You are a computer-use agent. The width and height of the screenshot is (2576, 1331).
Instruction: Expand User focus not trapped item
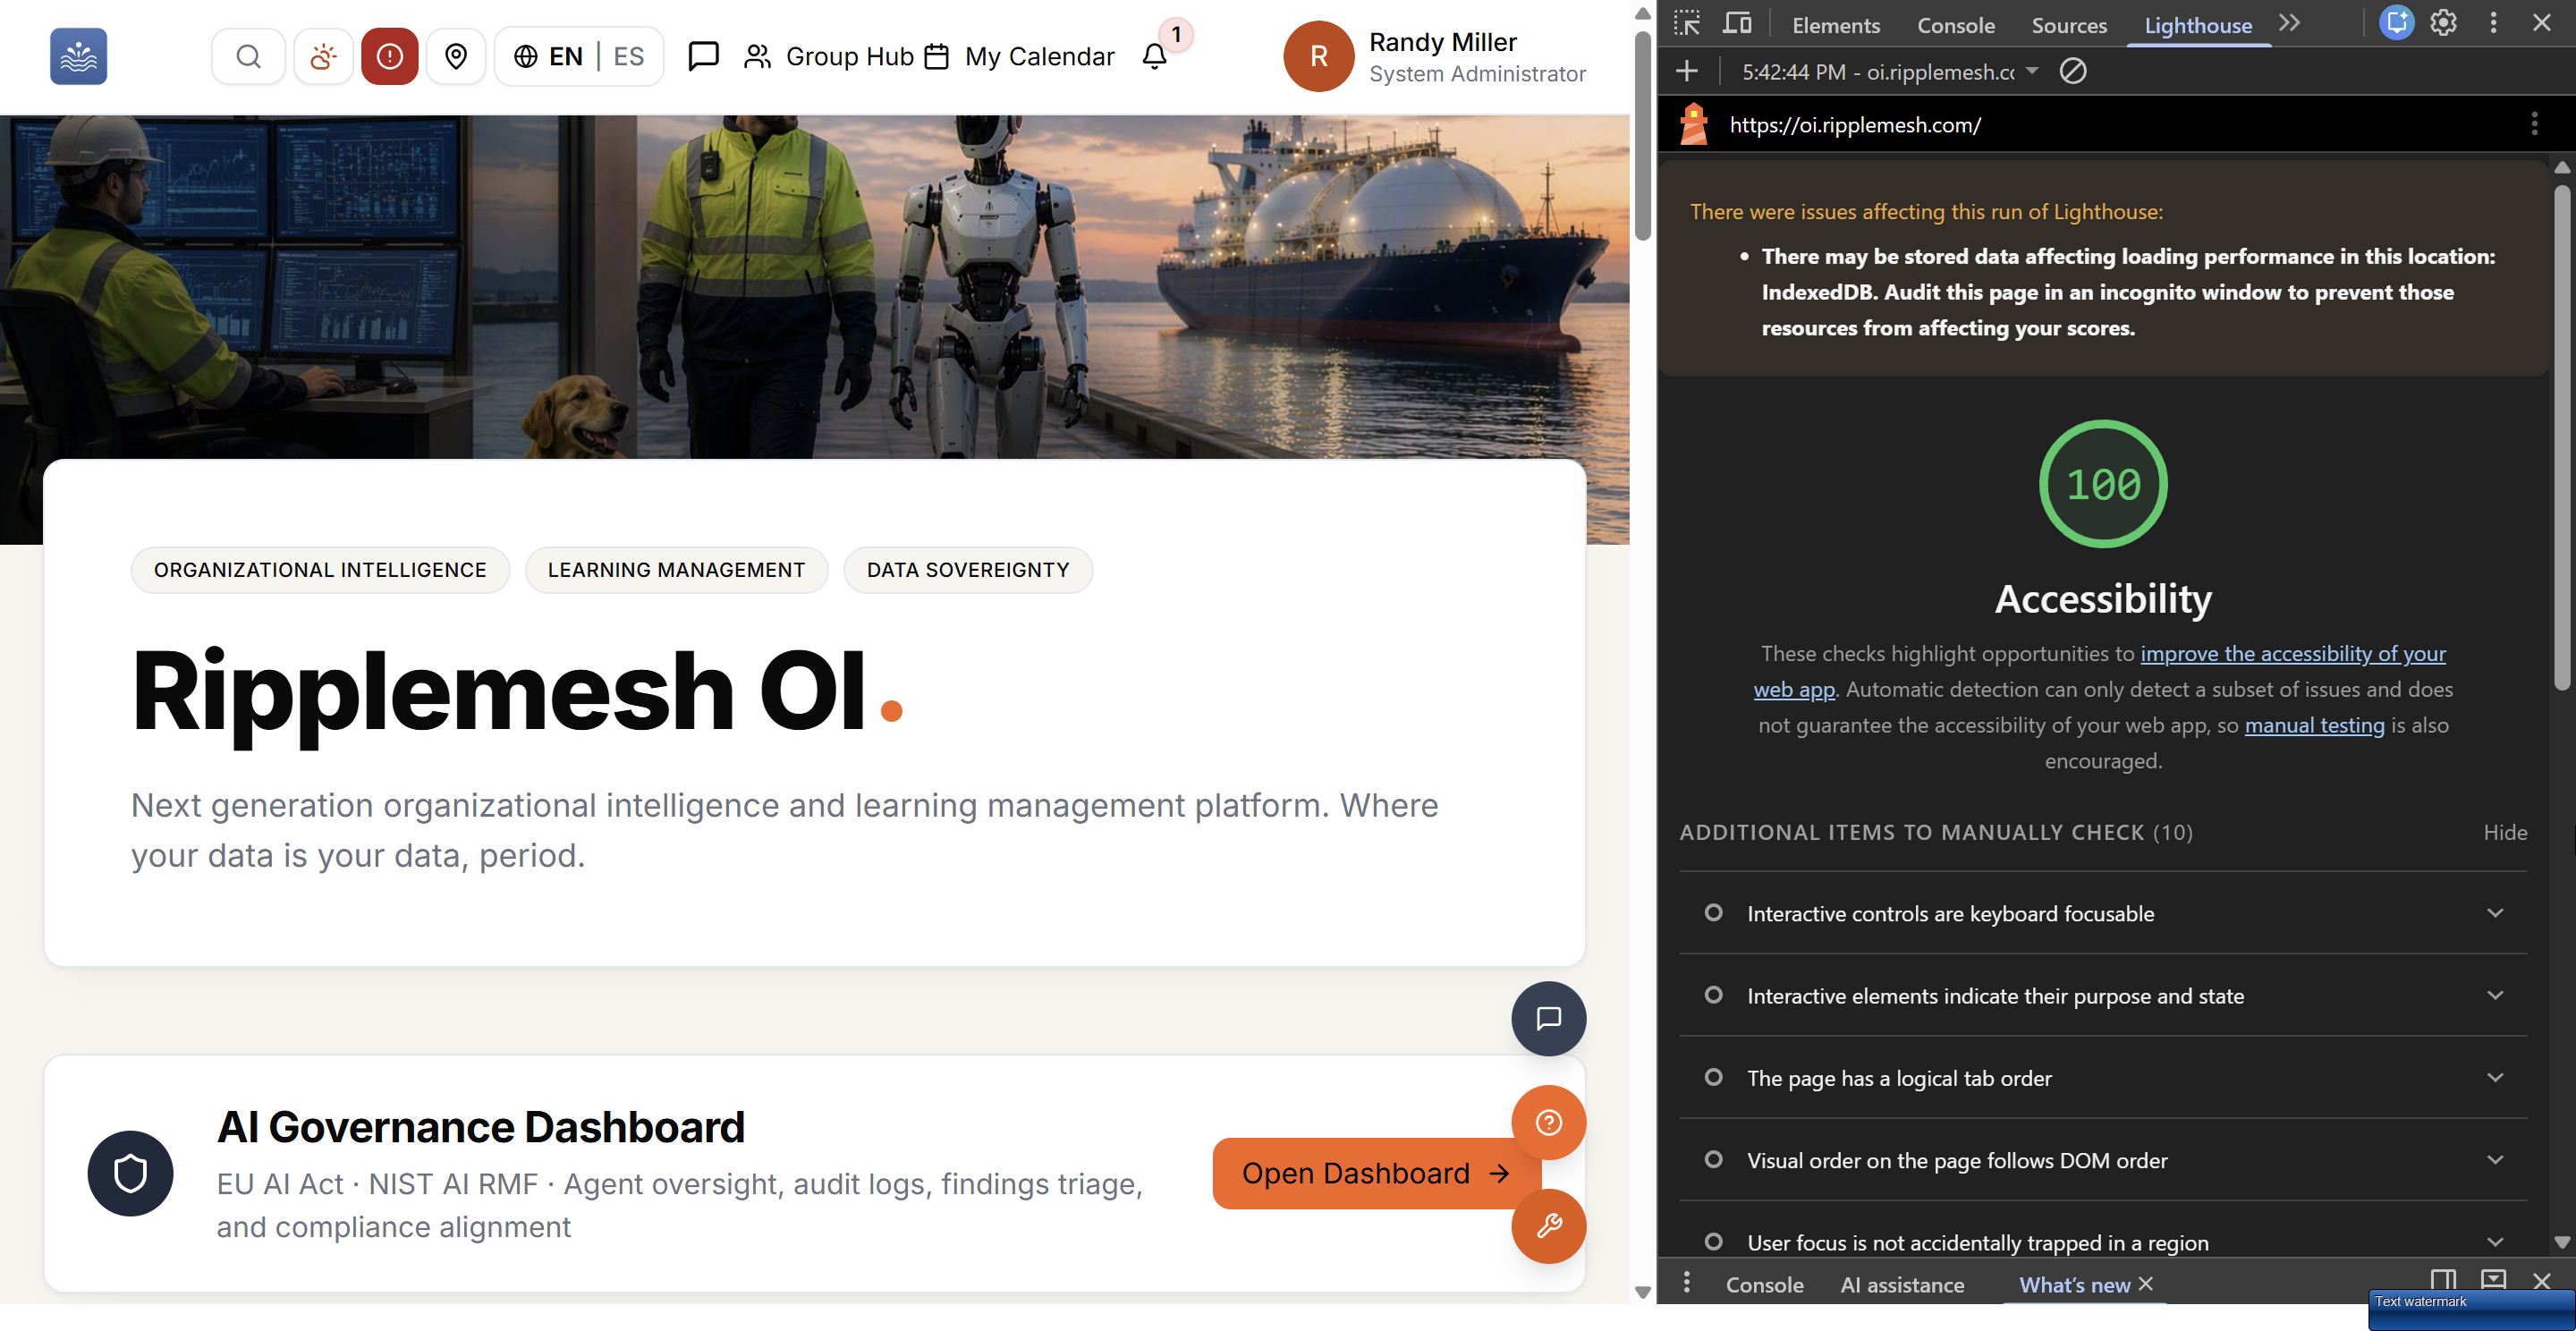tap(2103, 1241)
